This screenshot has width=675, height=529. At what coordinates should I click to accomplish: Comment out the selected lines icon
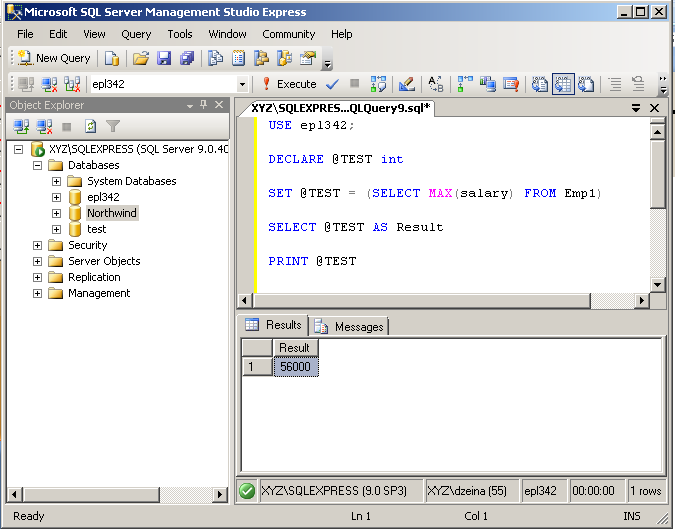[615, 84]
